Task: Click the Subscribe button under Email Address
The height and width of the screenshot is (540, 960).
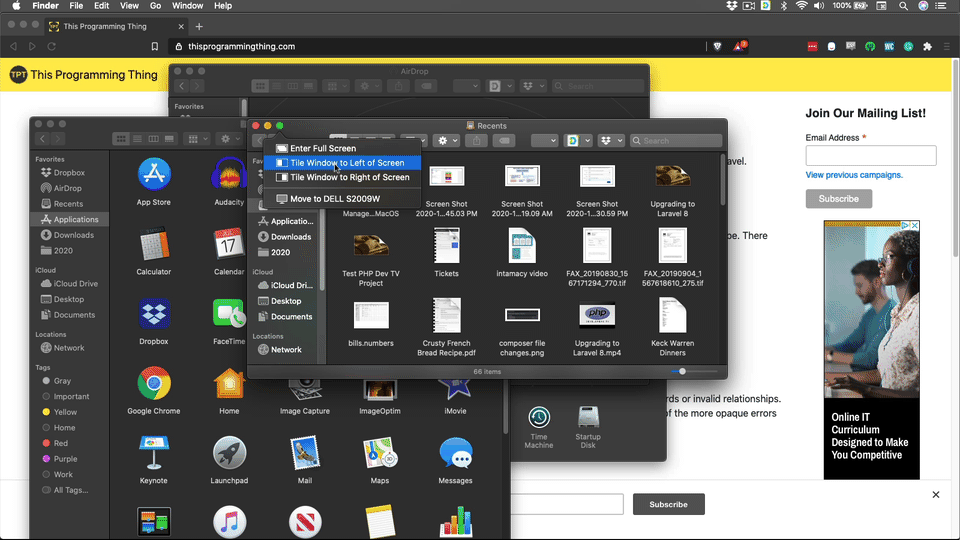Action: click(x=838, y=198)
